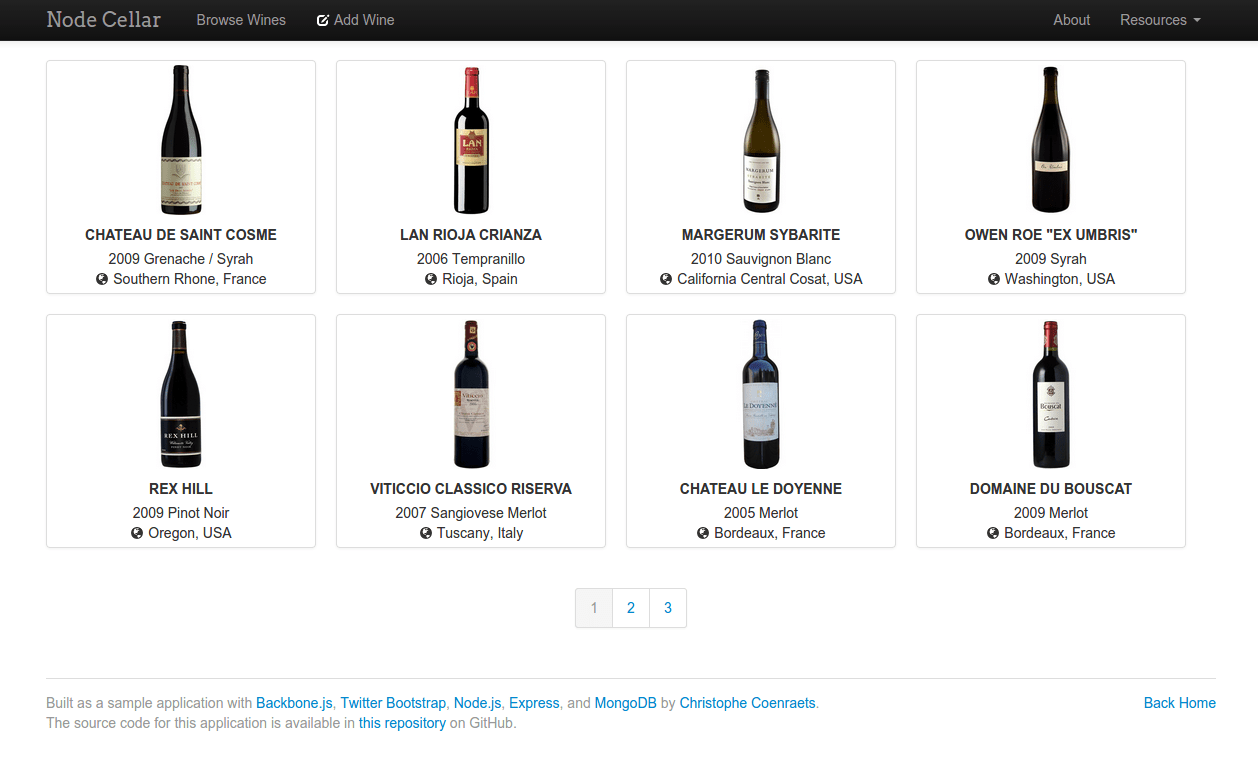Go to pagination page 1
Screen dimensions: 1258x764
point(594,608)
